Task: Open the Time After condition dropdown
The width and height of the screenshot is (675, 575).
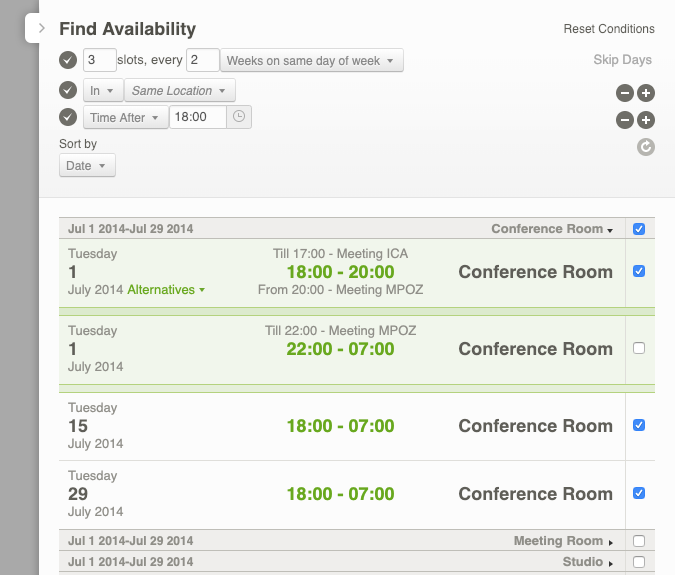Action: [125, 118]
